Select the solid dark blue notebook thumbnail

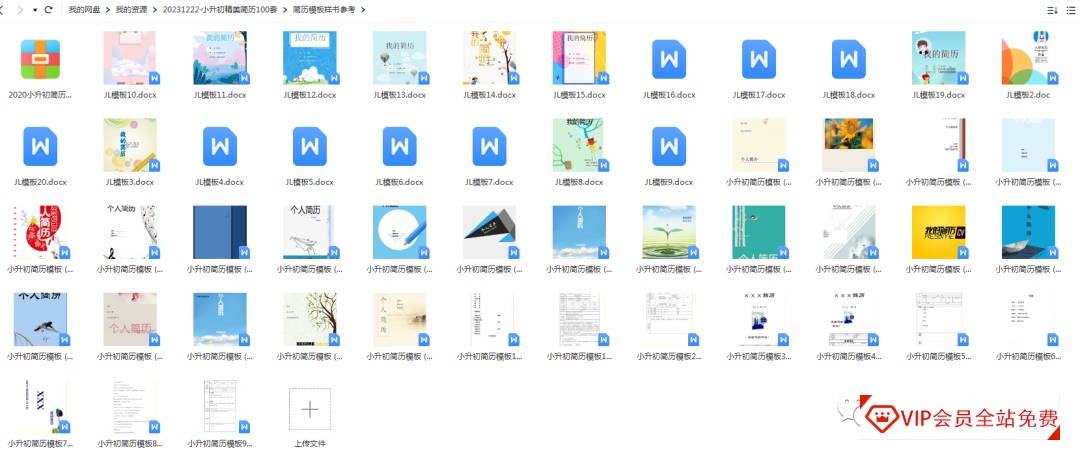(x=220, y=233)
